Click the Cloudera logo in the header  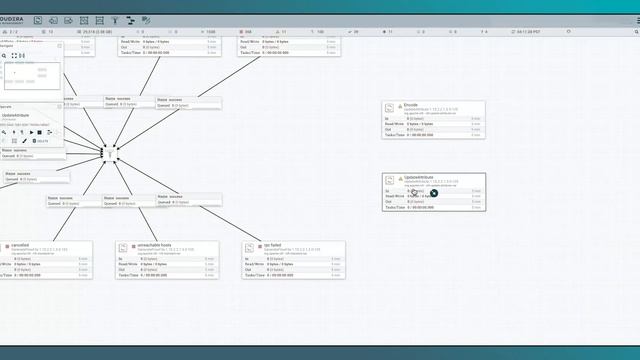(x=11, y=20)
